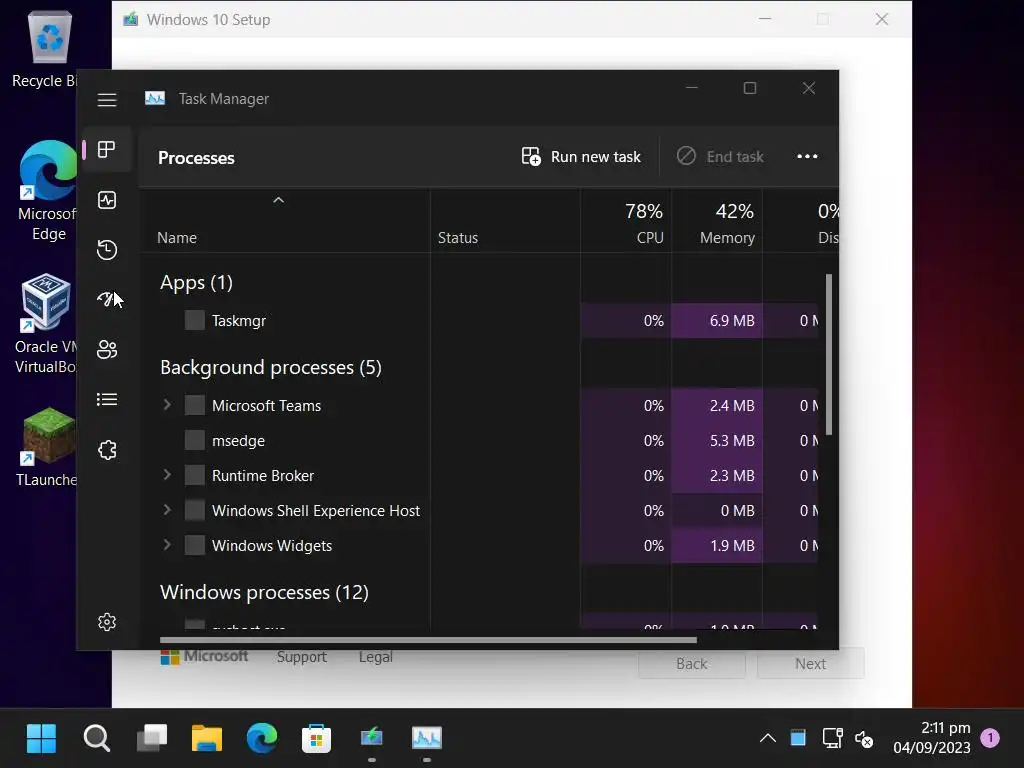Open Details page in sidebar
Screen dimensions: 1024x768
[107, 399]
